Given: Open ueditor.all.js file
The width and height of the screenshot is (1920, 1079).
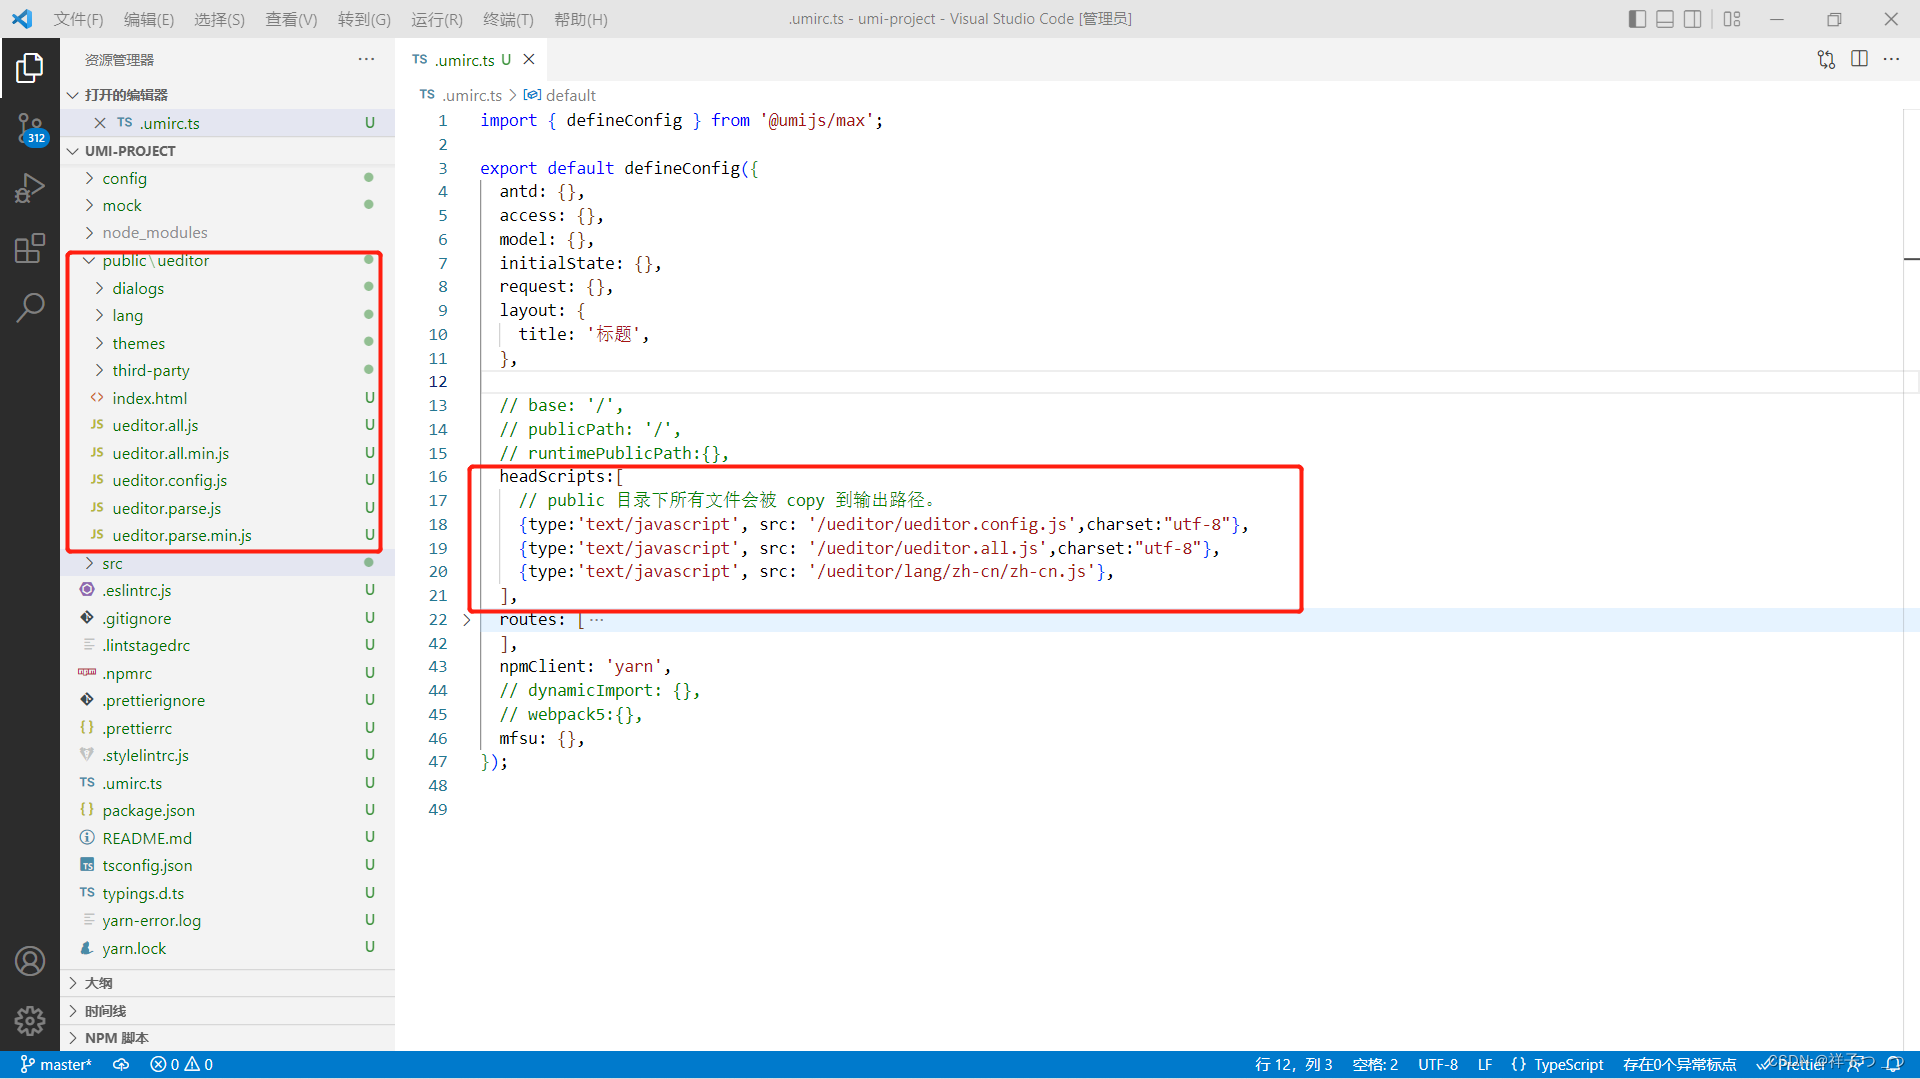Looking at the screenshot, I should (228, 425).
